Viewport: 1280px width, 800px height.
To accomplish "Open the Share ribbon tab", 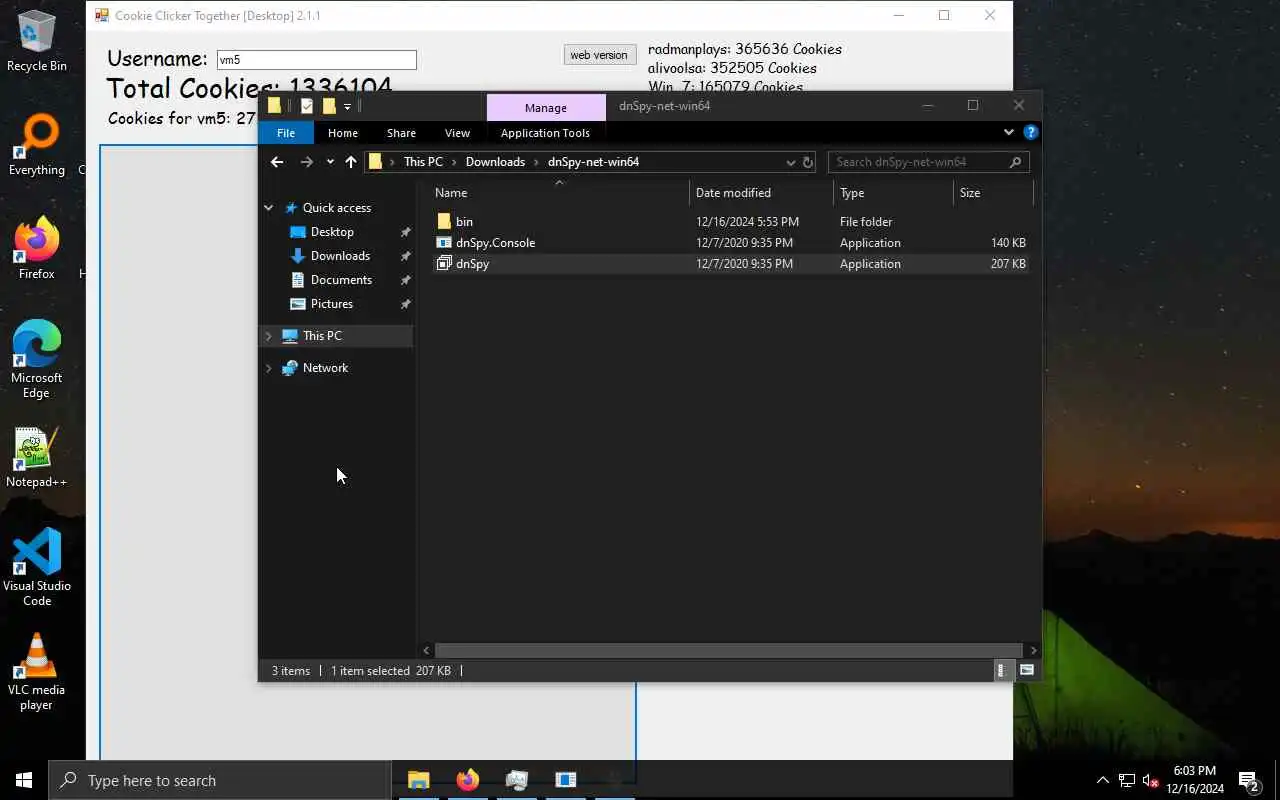I will pos(401,133).
